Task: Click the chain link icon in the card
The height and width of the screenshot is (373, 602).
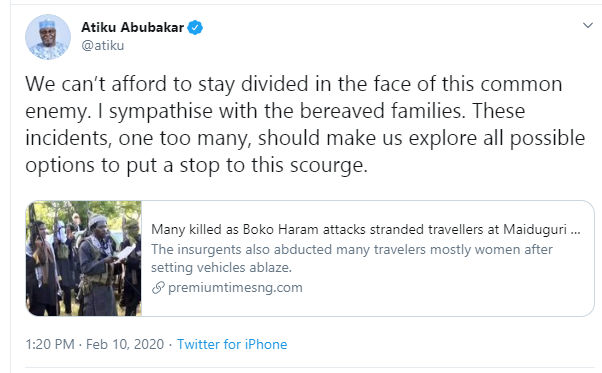Action: 158,287
